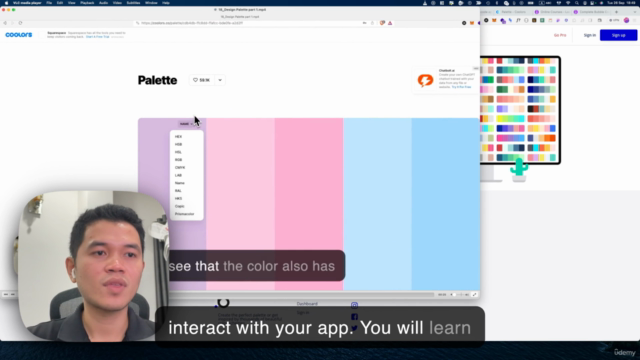This screenshot has height=360, width=640.
Task: Open the Apple menu
Action: pyautogui.click(x=6, y=3)
